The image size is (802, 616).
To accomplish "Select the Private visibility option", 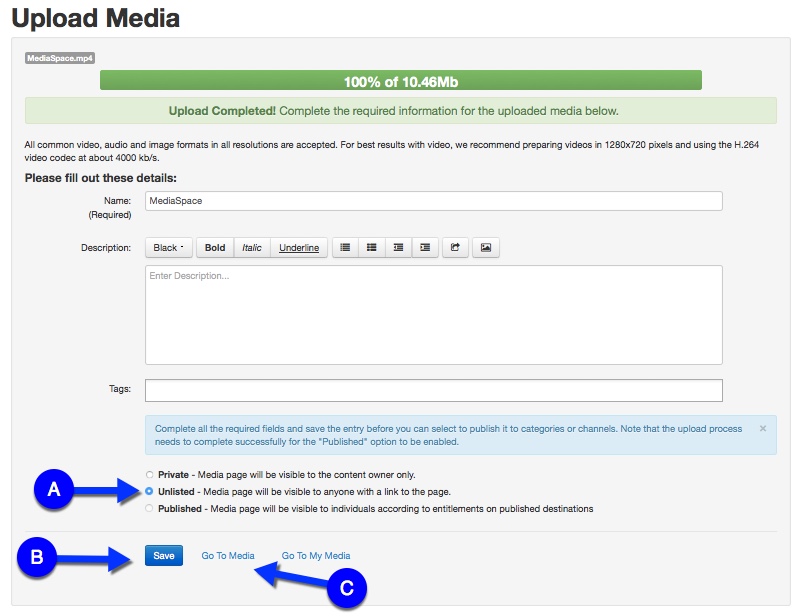I will (x=150, y=475).
